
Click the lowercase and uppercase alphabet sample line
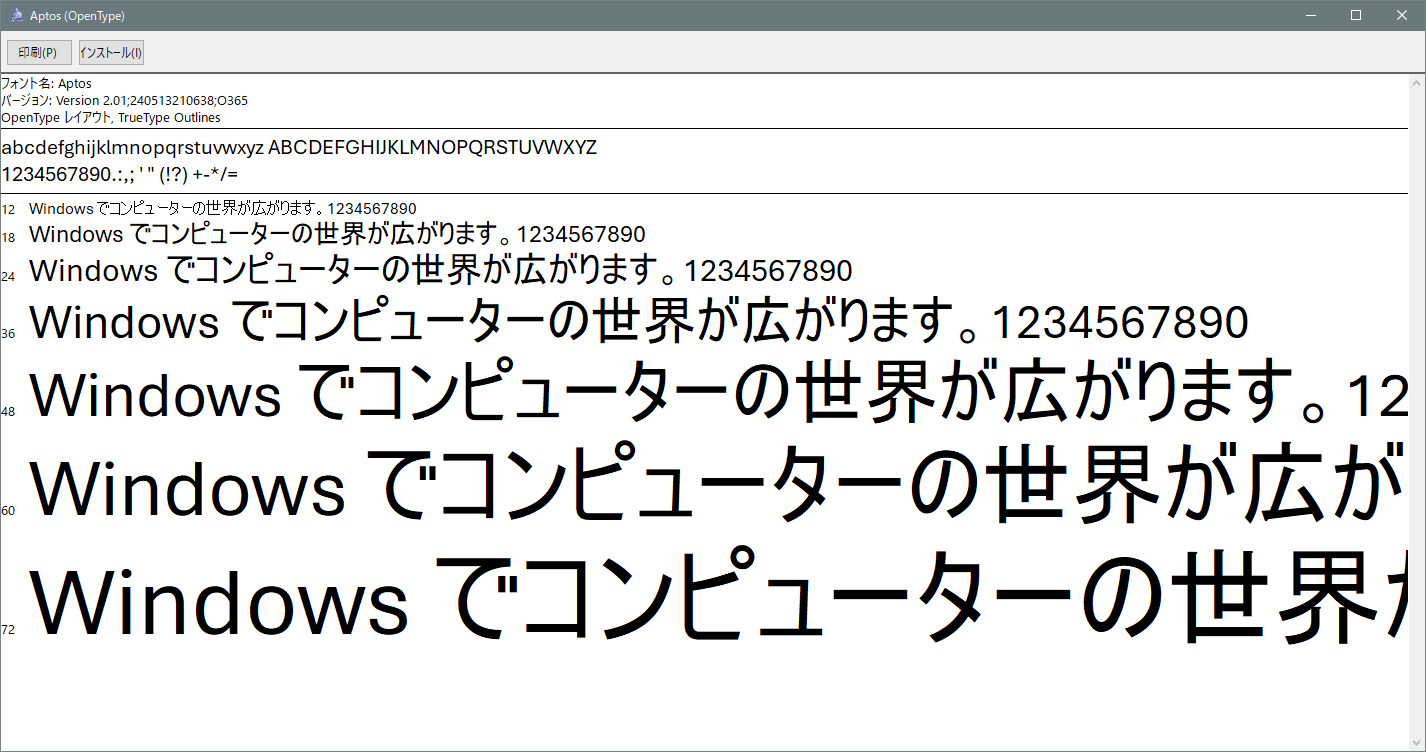coord(299,149)
